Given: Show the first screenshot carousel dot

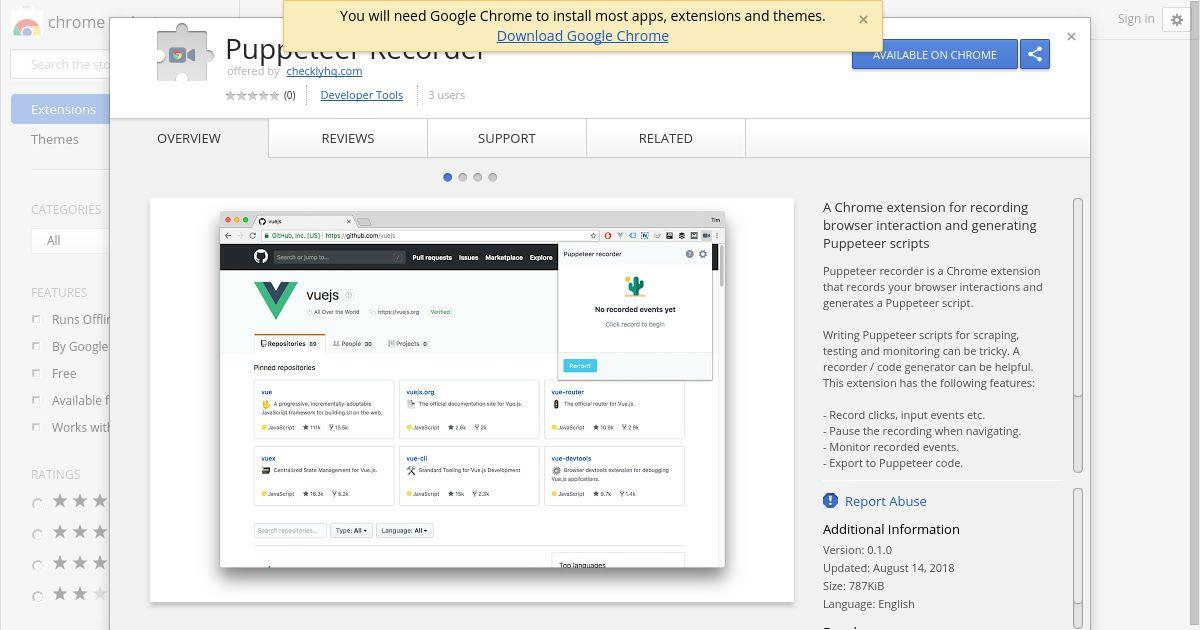Looking at the screenshot, I should [447, 177].
